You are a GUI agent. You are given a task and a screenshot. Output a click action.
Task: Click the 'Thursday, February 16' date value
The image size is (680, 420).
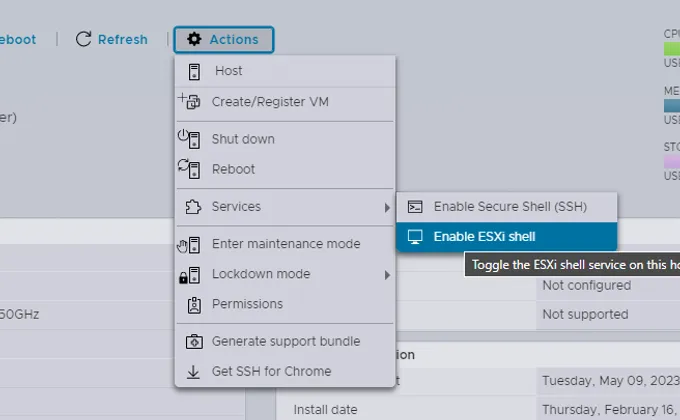point(611,410)
